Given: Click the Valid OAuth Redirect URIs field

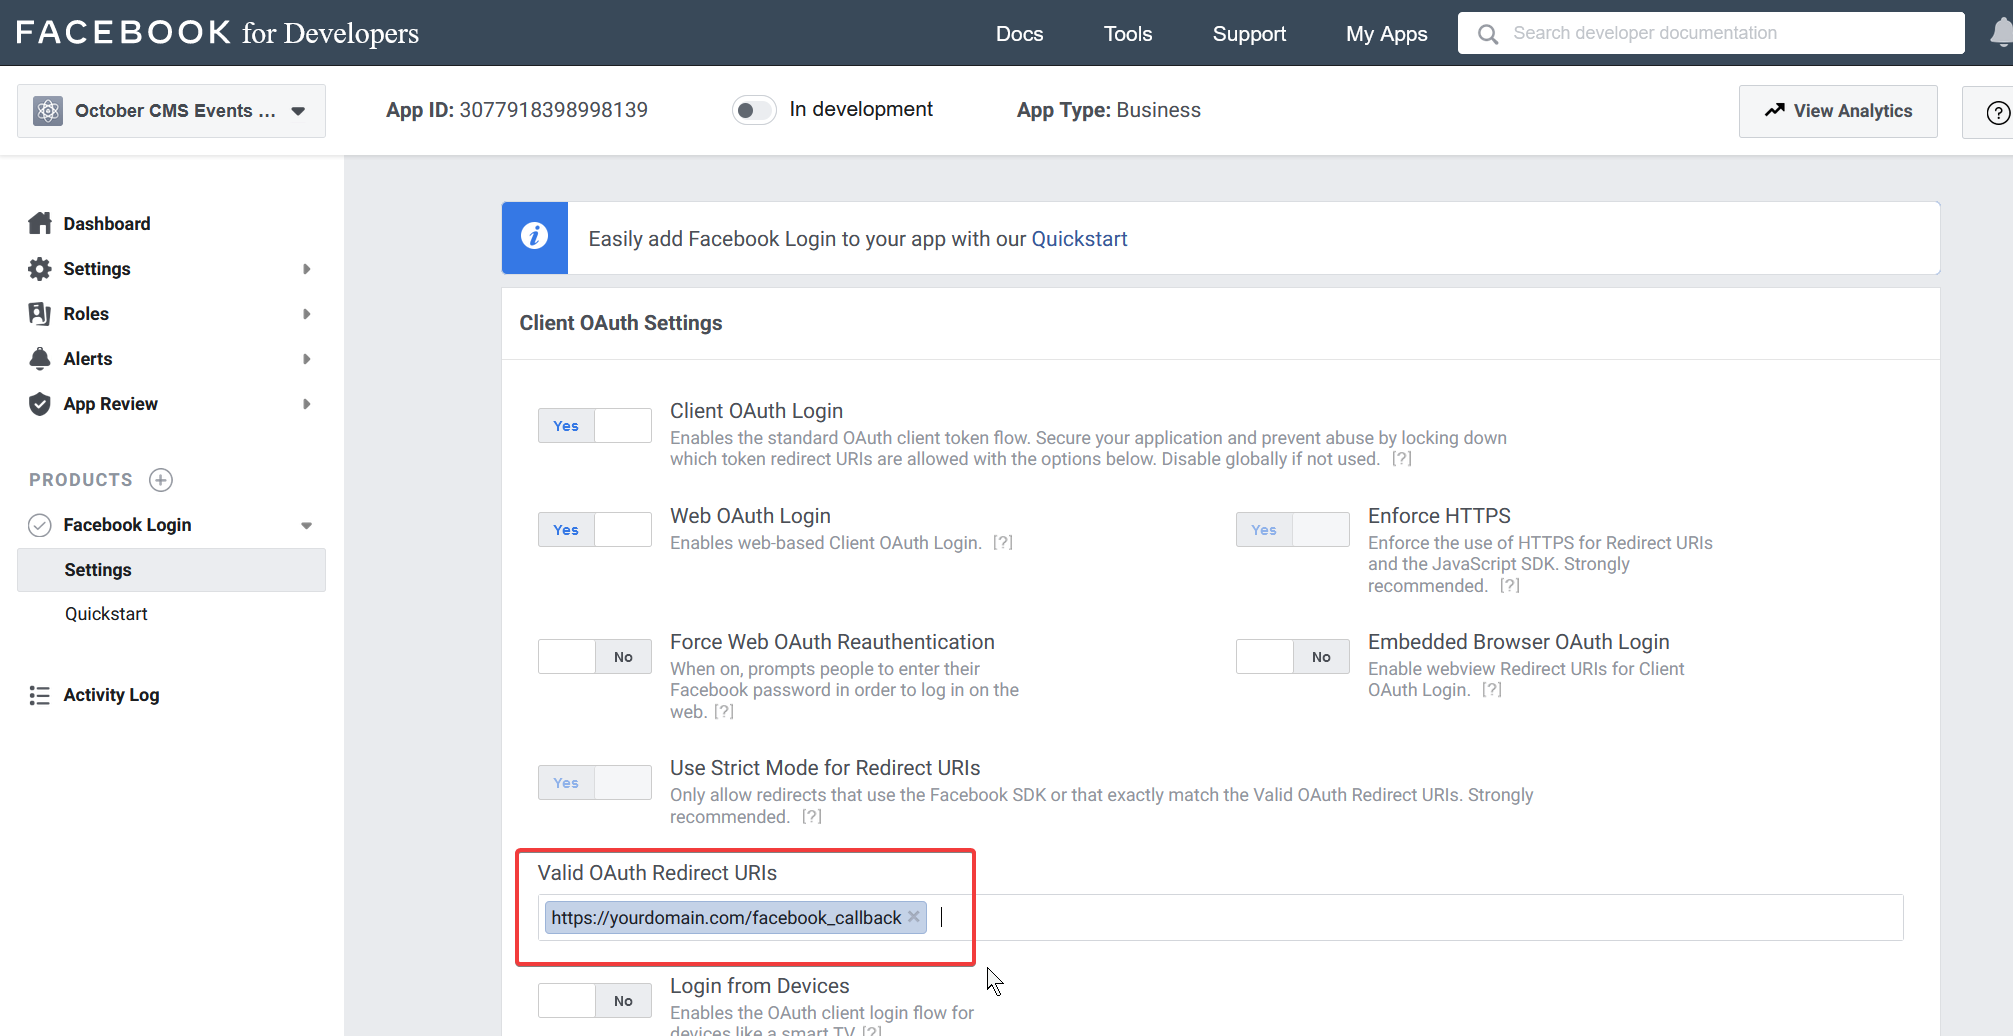Looking at the screenshot, I should 1220,917.
